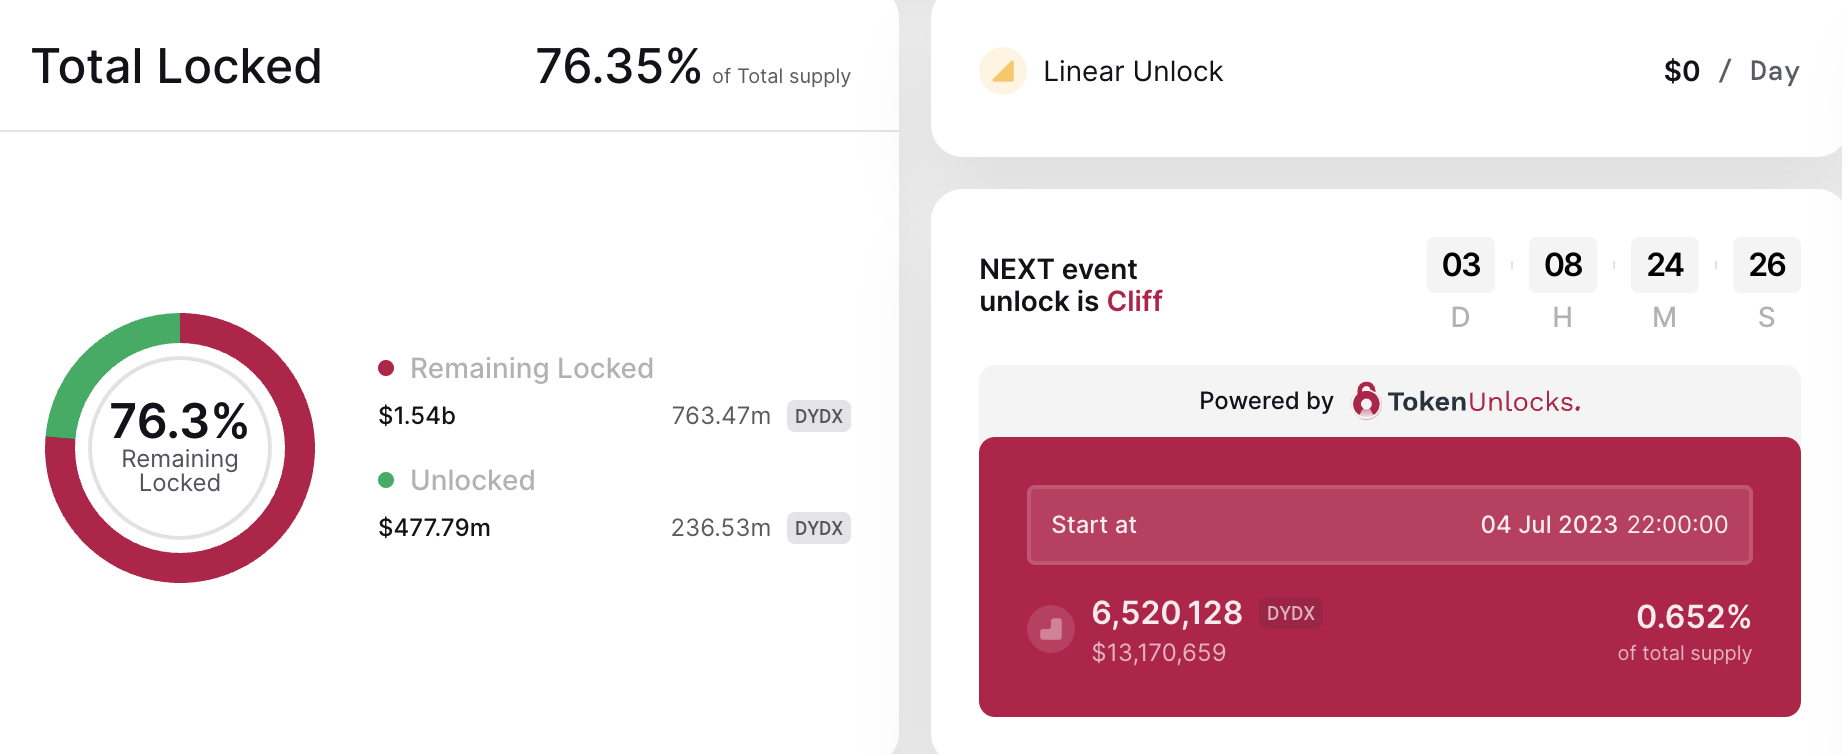The image size is (1842, 754).
Task: Click the 0.652% of total supply value
Action: tap(1693, 617)
